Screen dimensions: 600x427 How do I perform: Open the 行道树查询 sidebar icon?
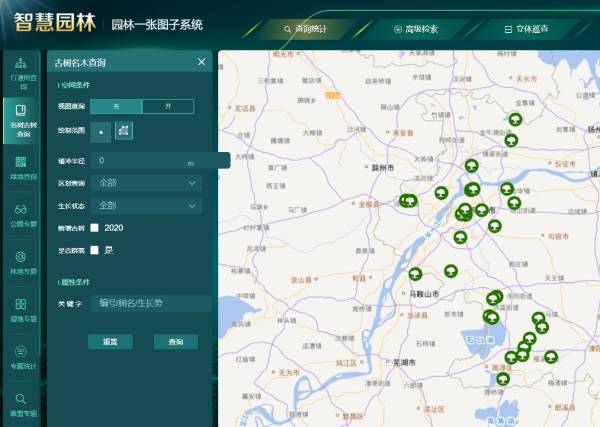(x=20, y=70)
